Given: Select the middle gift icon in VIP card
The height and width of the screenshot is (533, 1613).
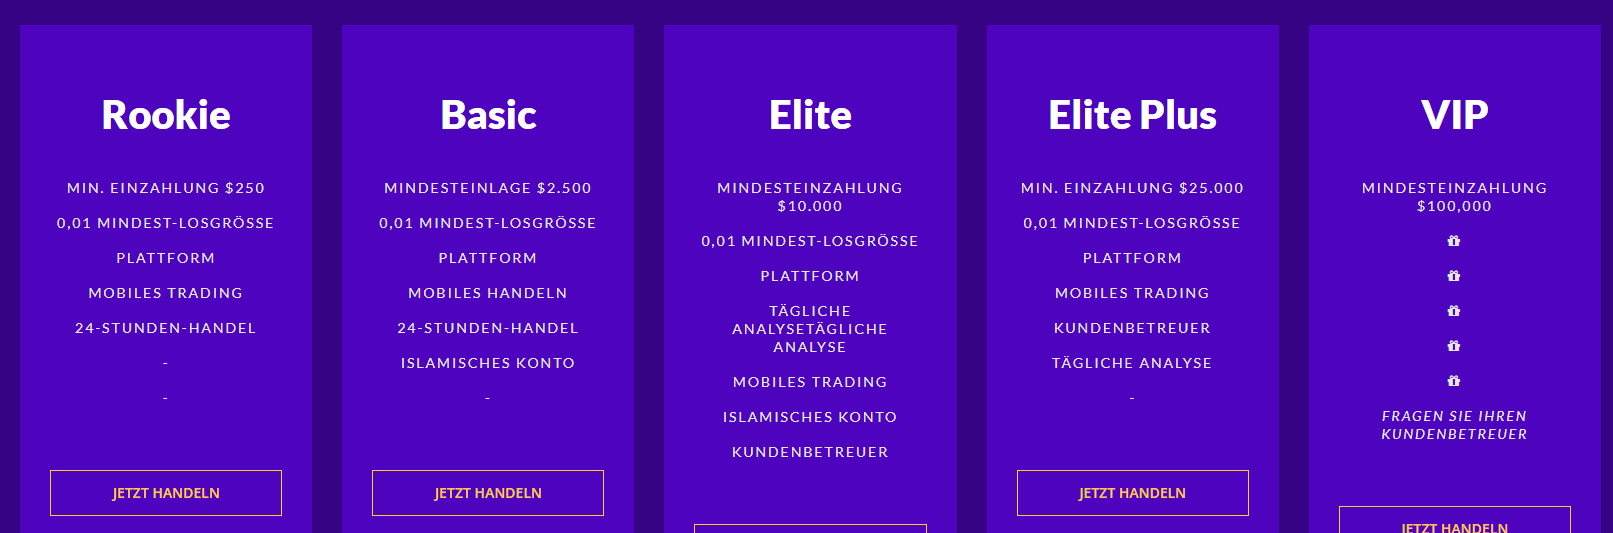Looking at the screenshot, I should click(1454, 311).
